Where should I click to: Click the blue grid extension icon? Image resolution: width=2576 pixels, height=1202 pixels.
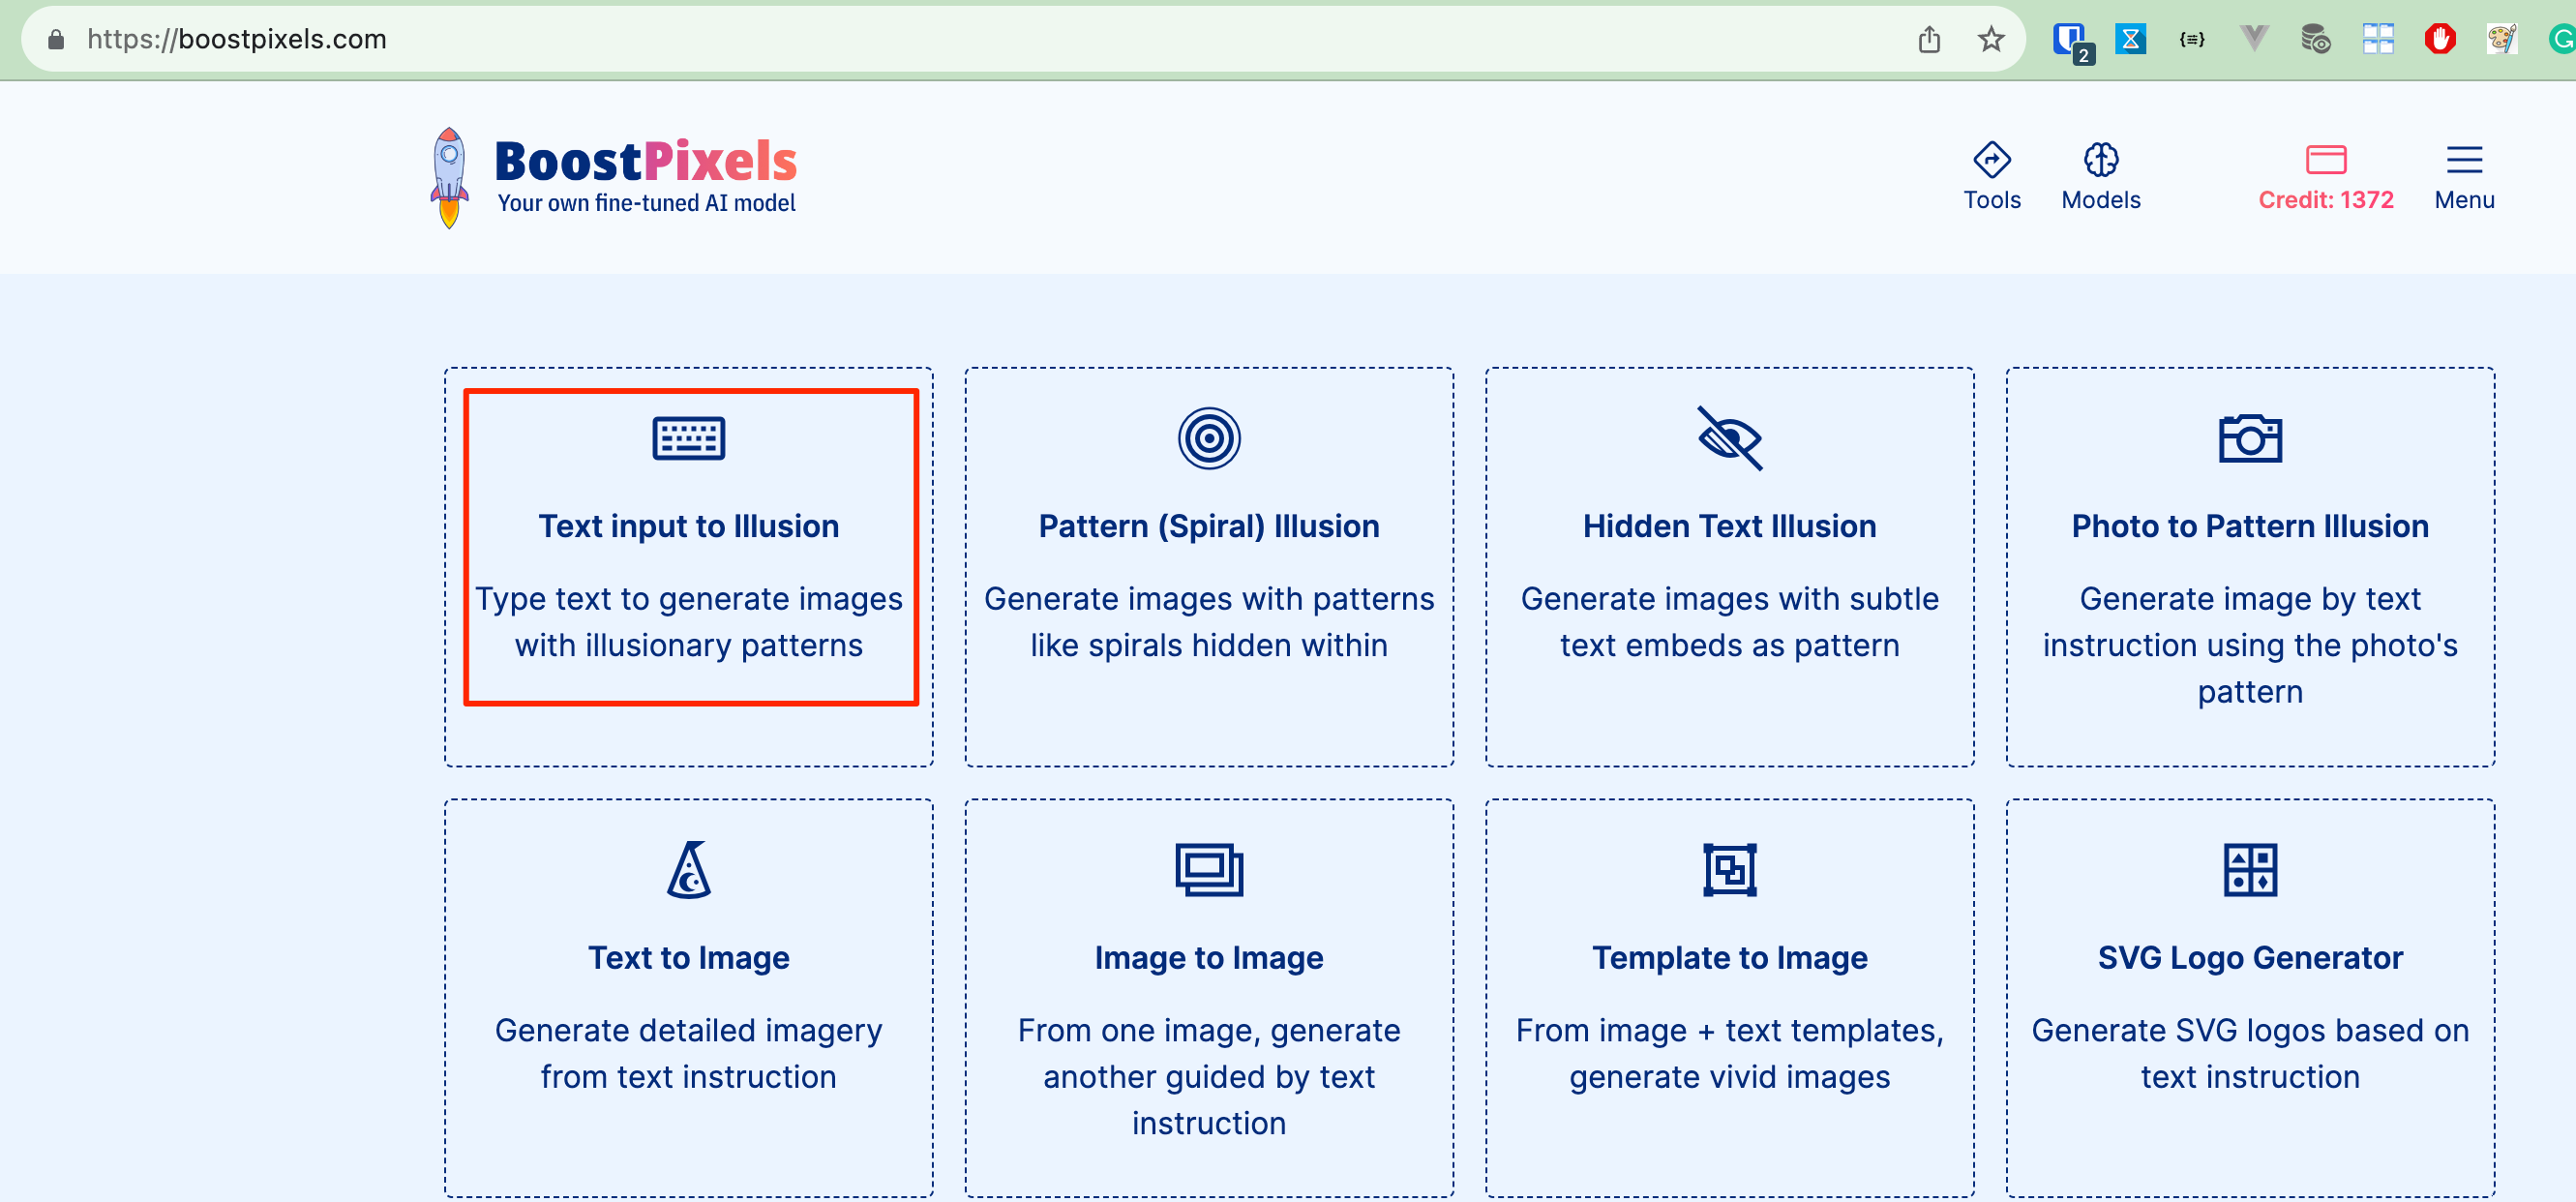coord(2377,39)
